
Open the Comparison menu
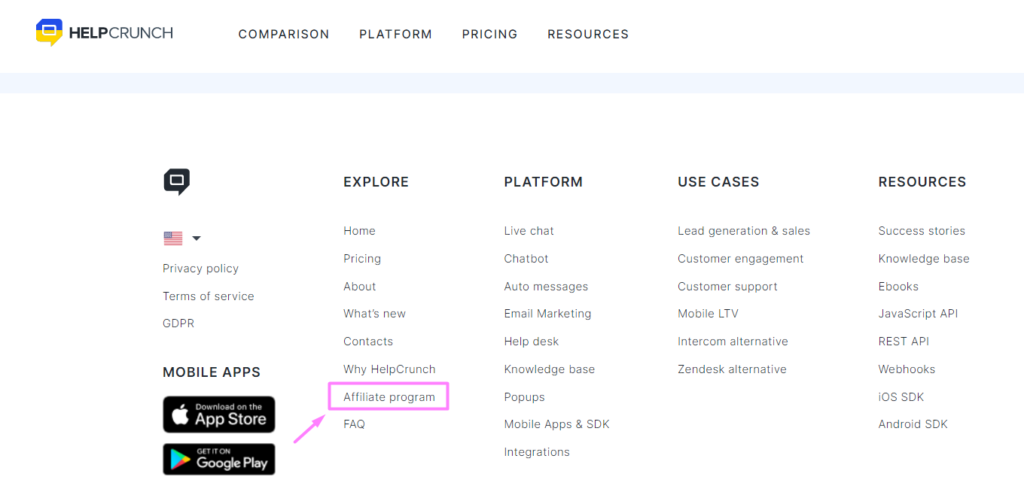click(283, 34)
